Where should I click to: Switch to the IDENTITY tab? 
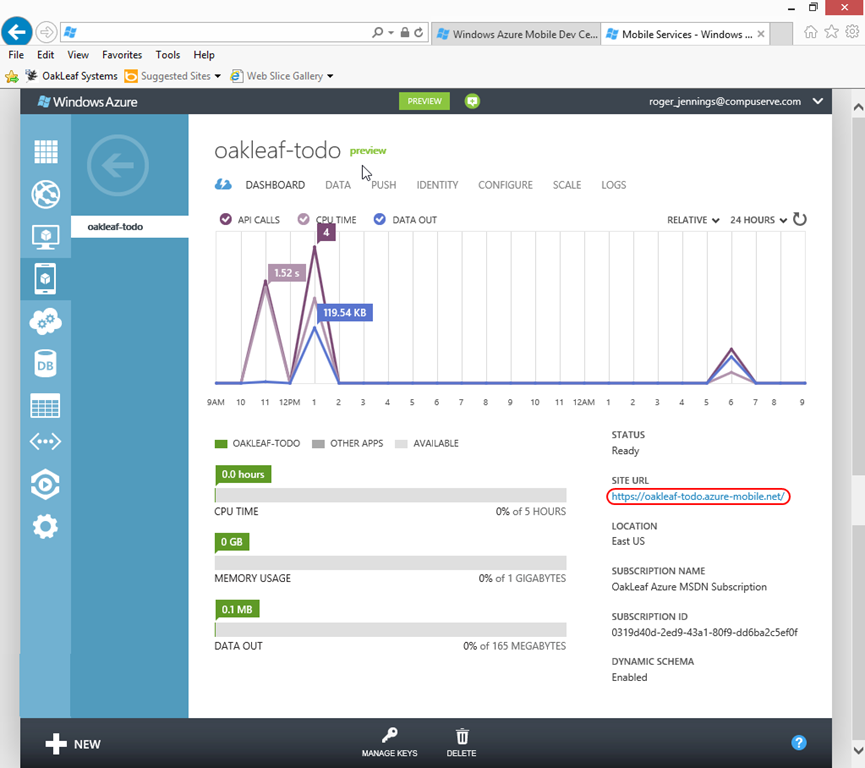[x=437, y=185]
